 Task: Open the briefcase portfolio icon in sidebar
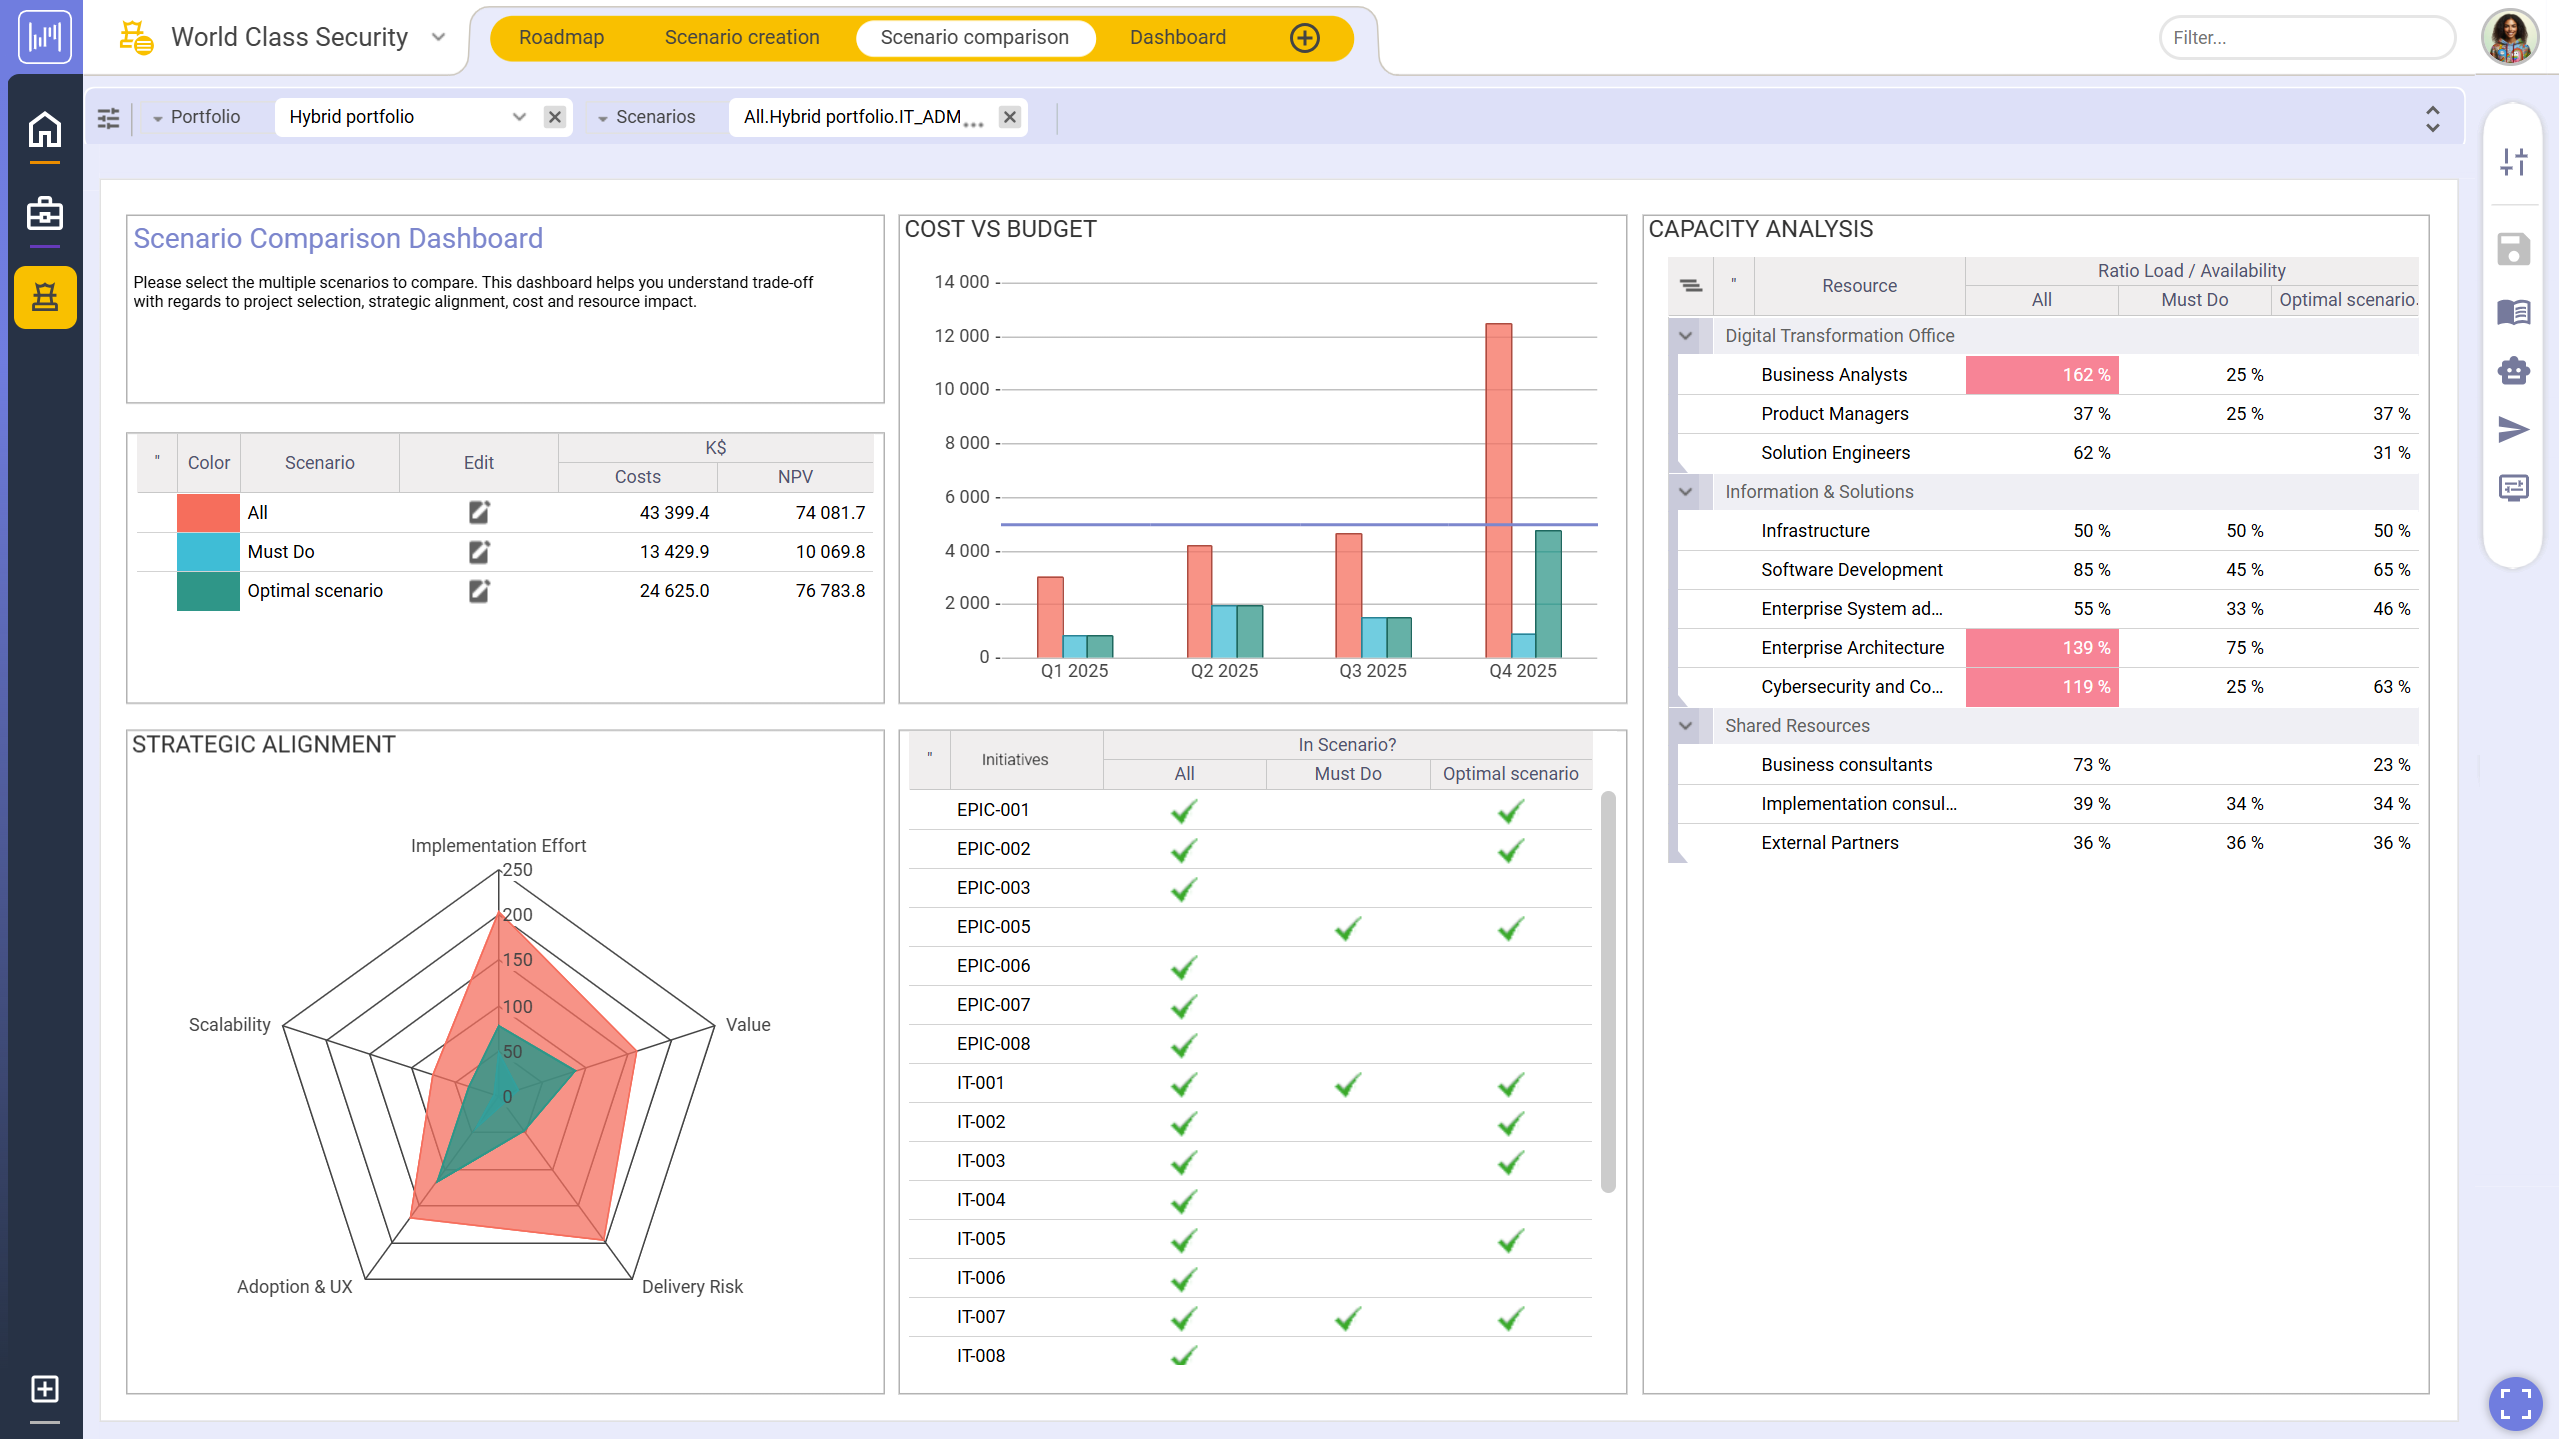click(x=44, y=214)
